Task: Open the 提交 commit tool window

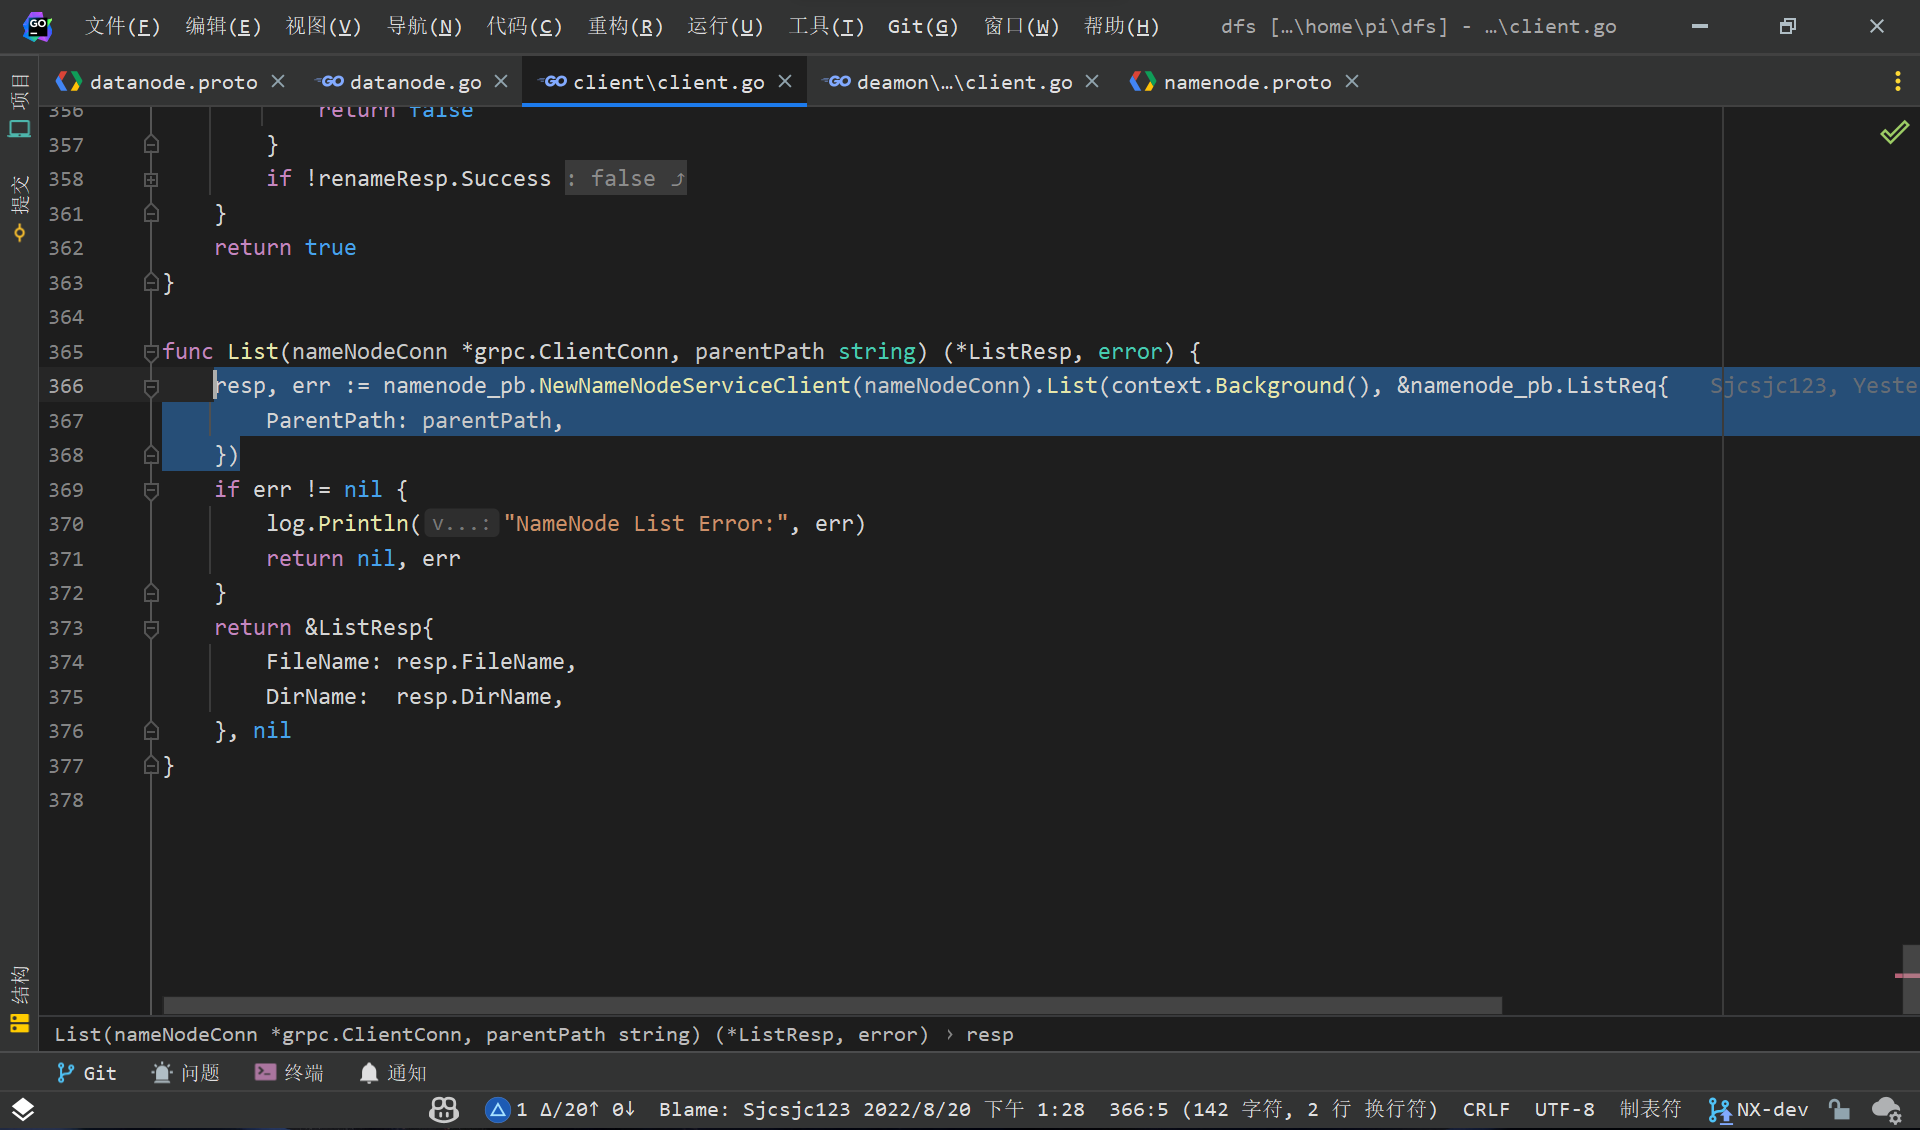Action: [19, 208]
